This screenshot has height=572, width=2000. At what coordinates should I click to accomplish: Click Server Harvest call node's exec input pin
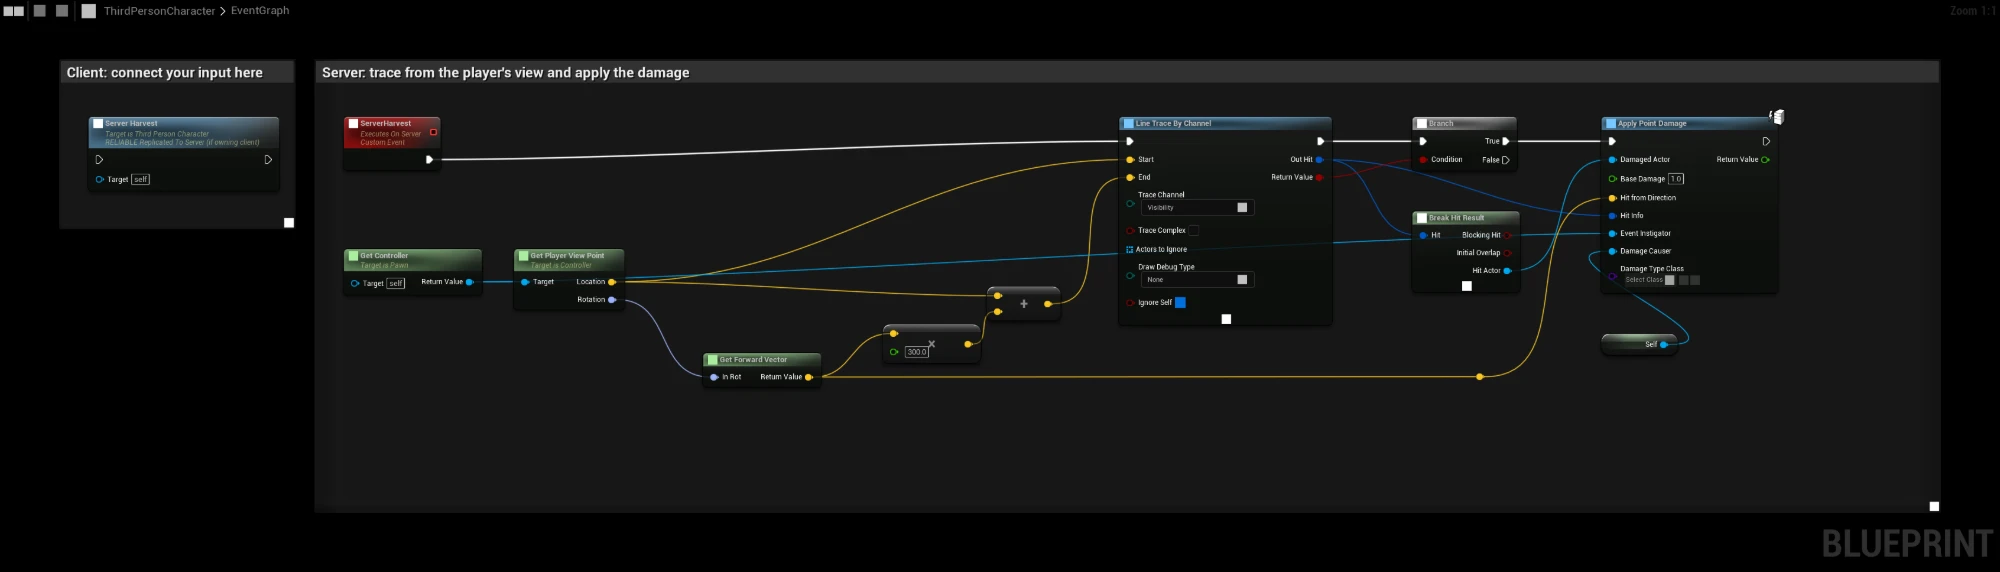pyautogui.click(x=99, y=159)
